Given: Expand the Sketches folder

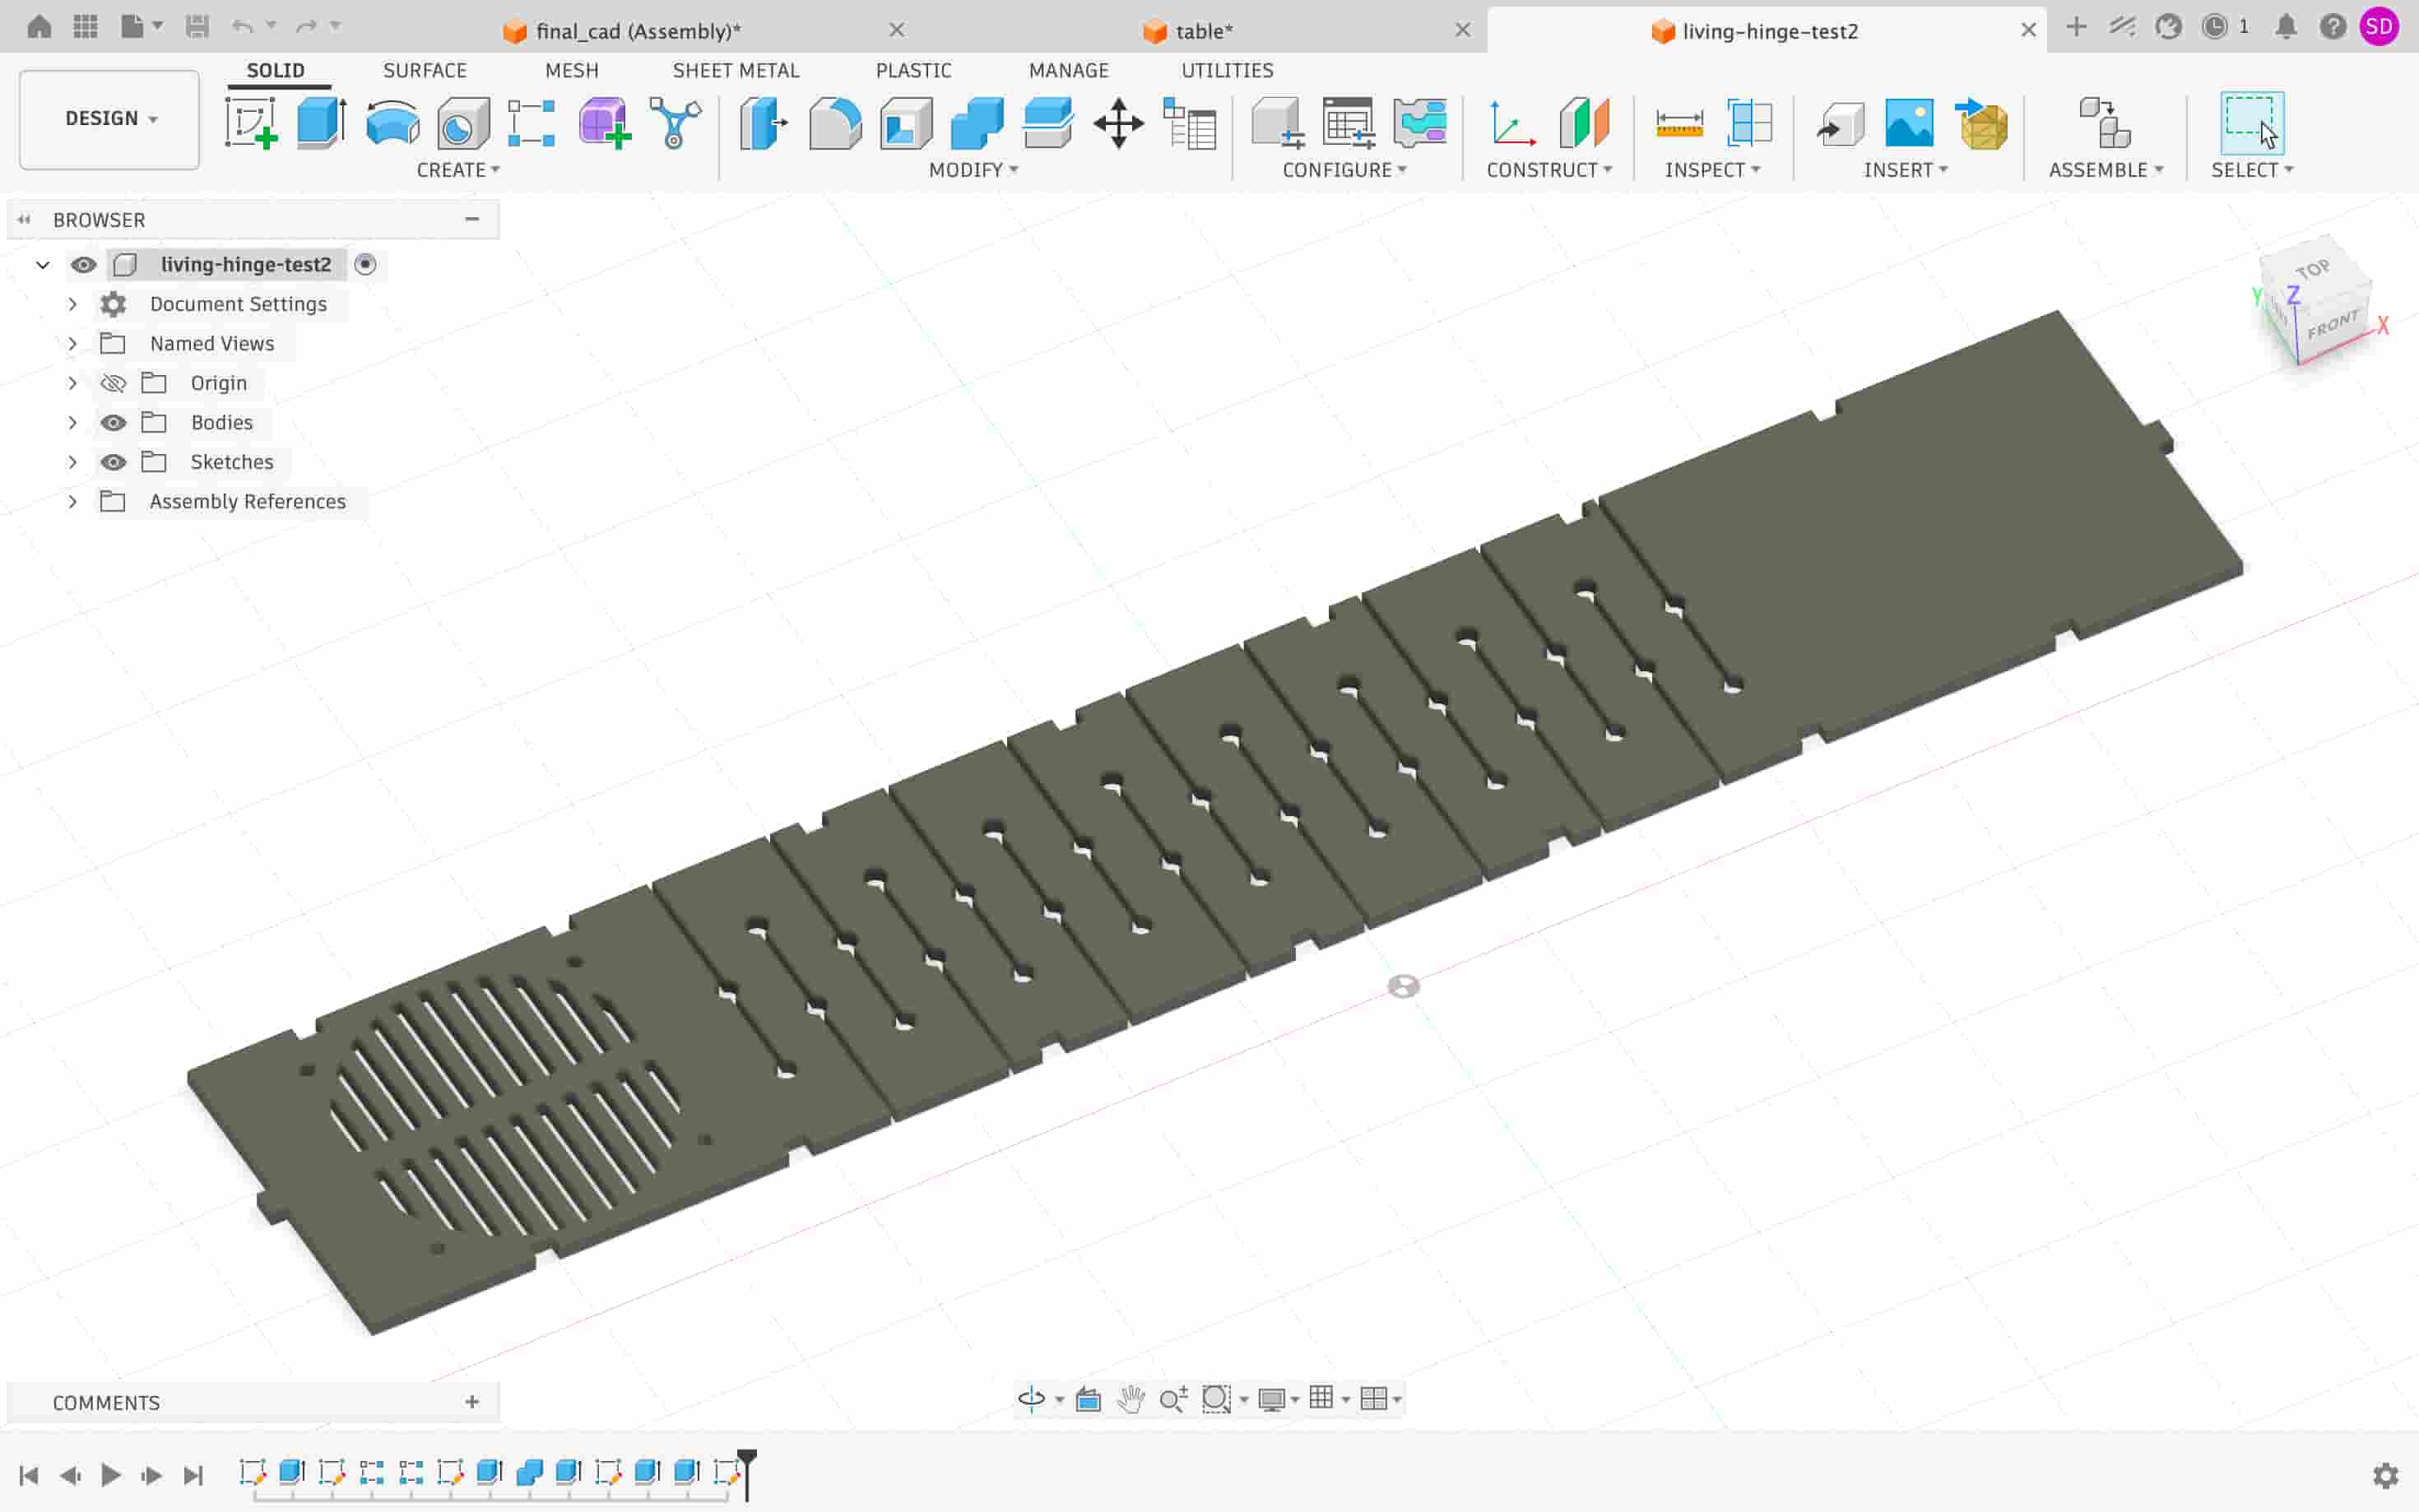Looking at the screenshot, I should click(x=72, y=462).
